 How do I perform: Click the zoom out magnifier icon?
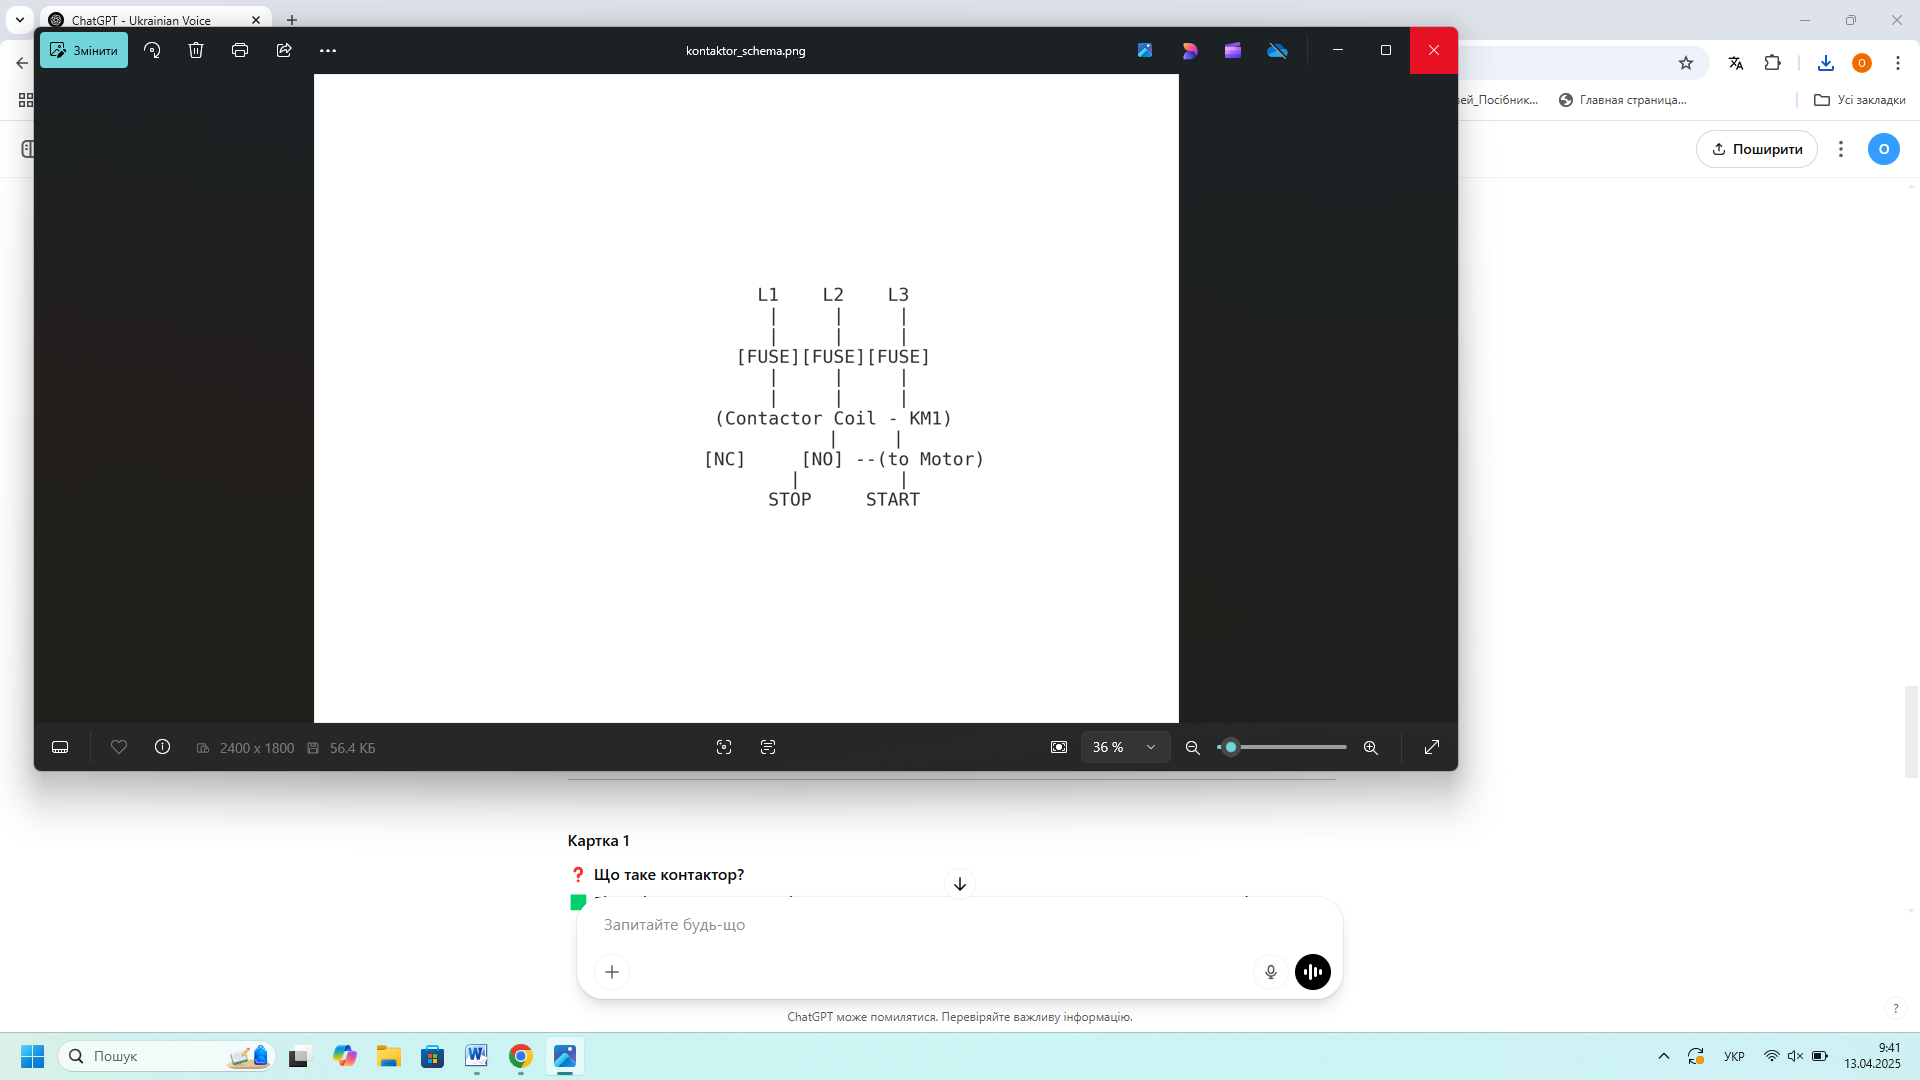[x=1192, y=747]
